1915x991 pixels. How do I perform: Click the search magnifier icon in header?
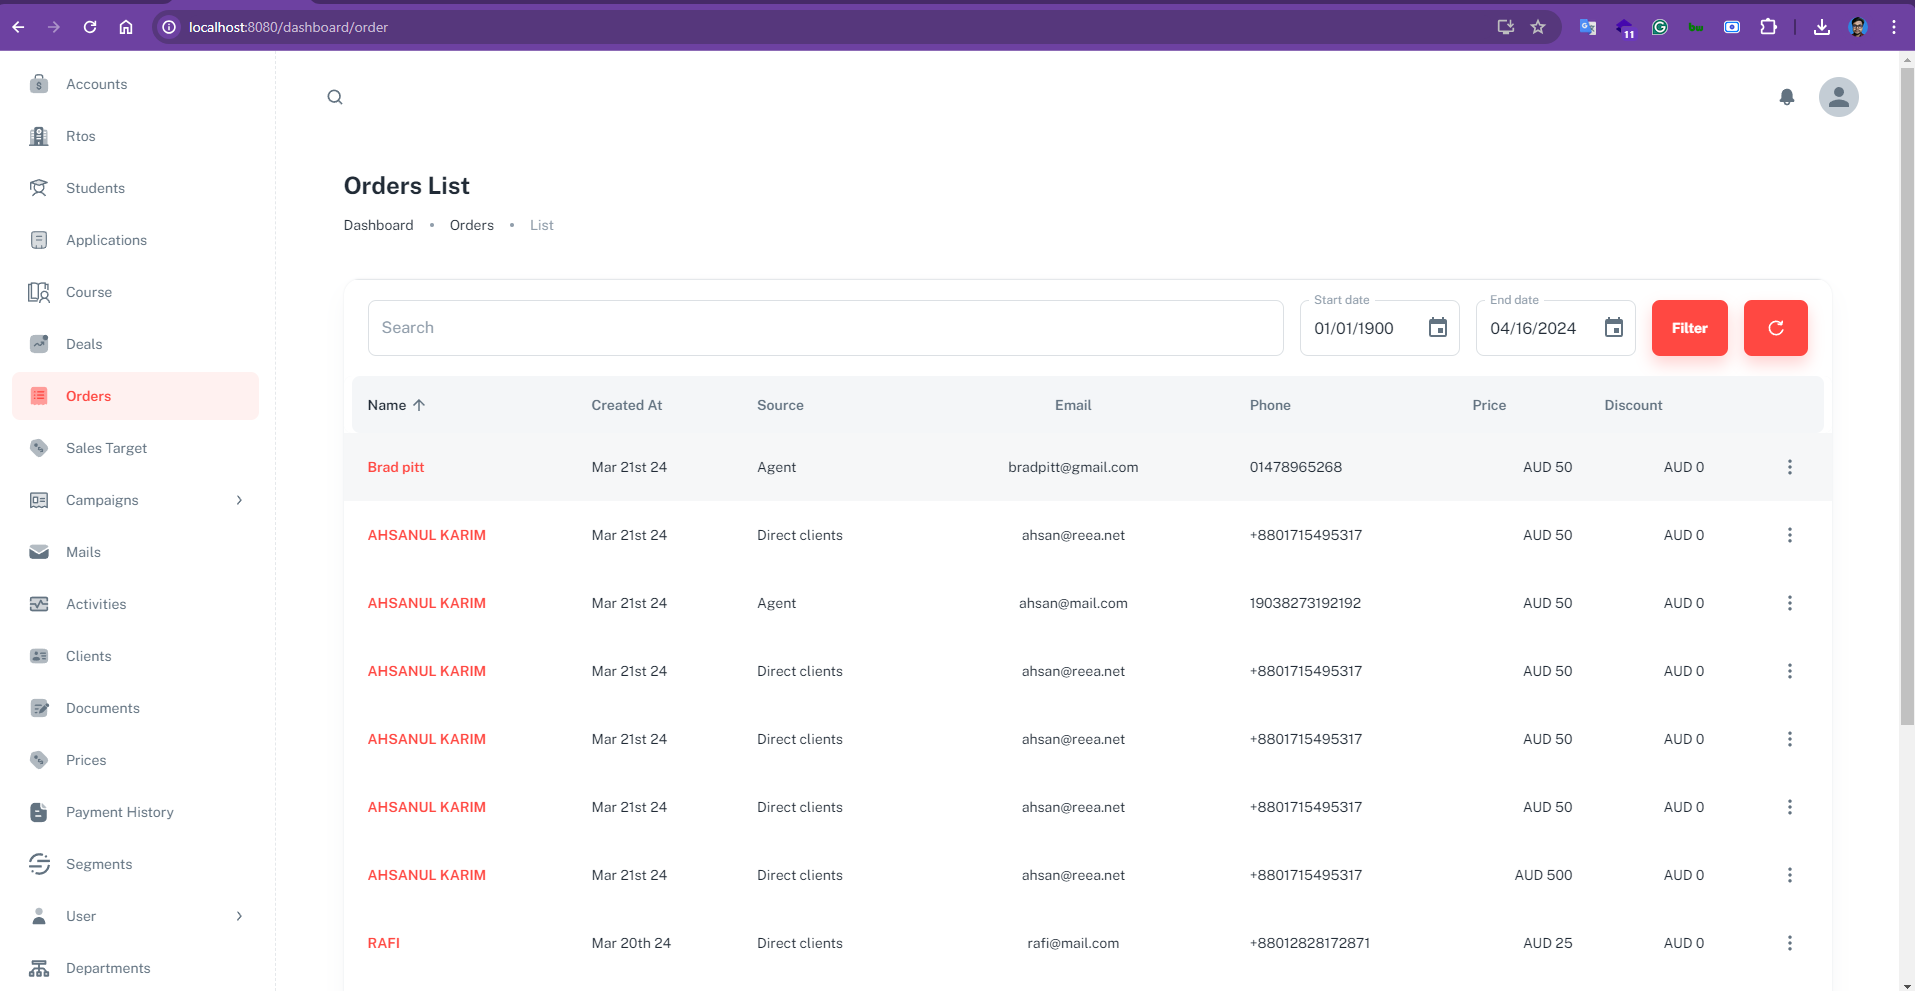click(335, 97)
